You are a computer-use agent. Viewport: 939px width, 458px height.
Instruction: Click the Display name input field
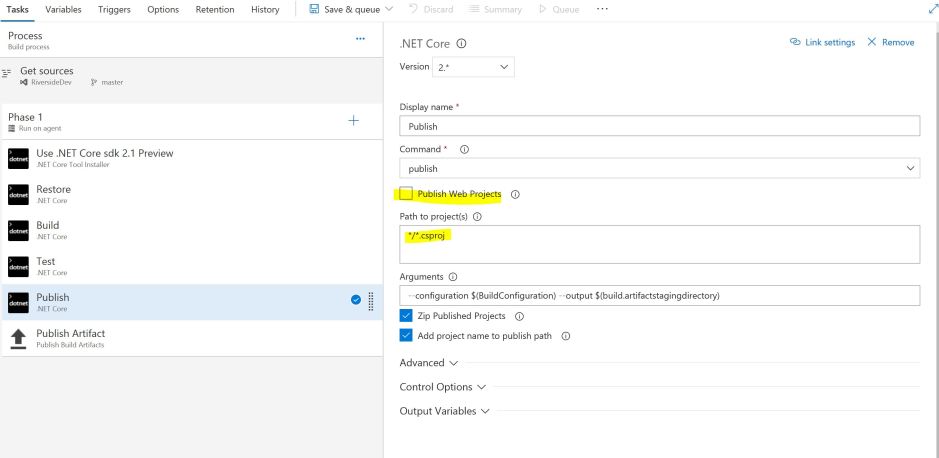pos(659,127)
